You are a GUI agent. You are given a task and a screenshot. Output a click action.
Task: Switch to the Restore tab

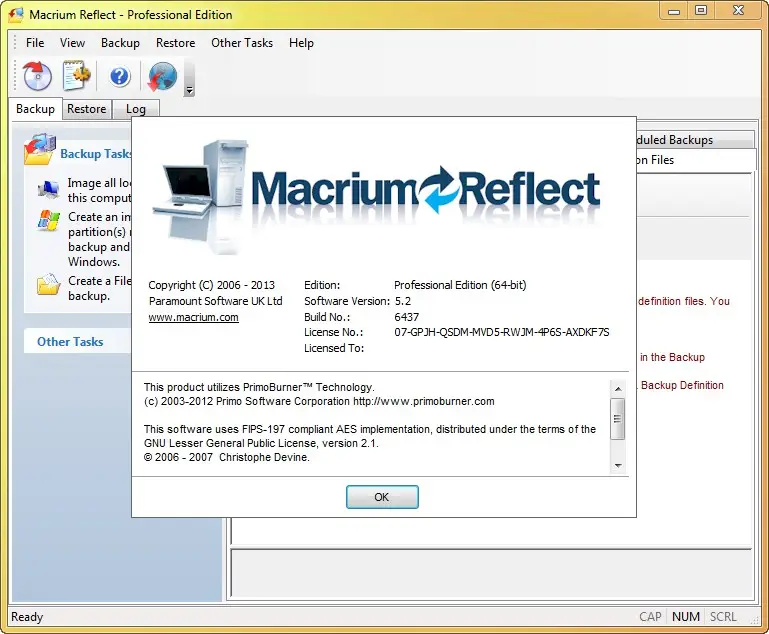point(87,109)
